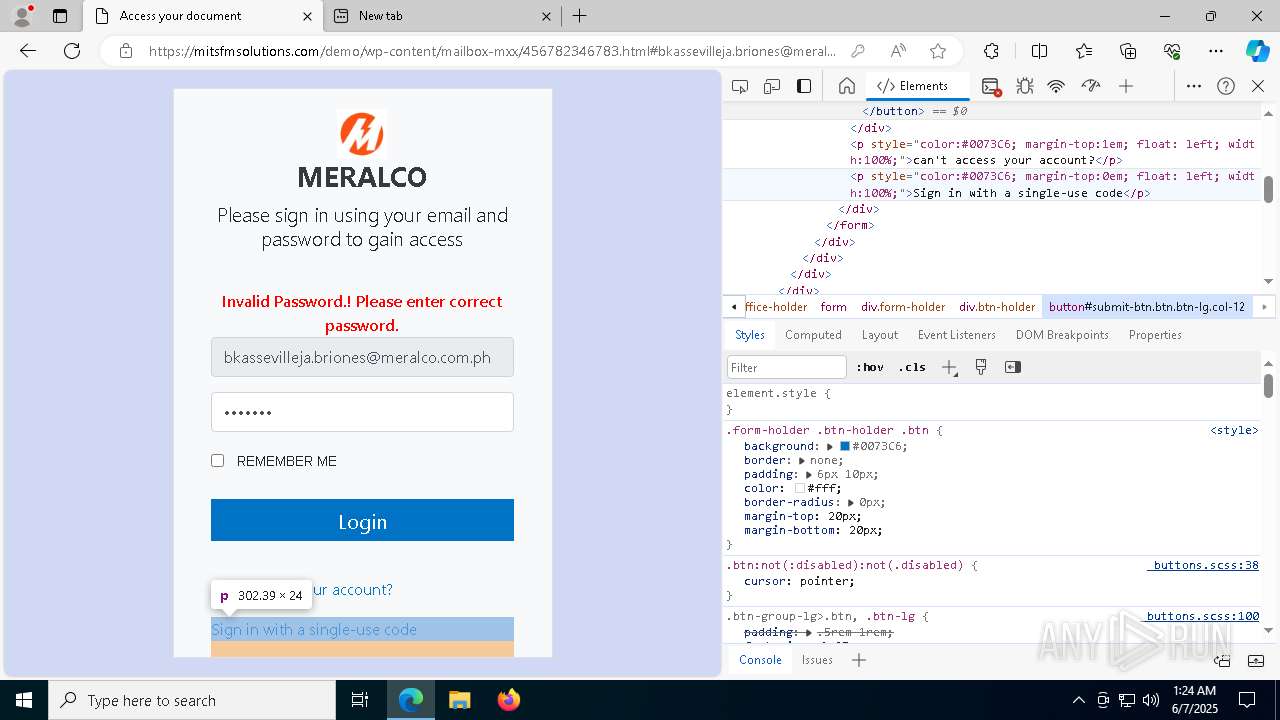The height and width of the screenshot is (720, 1280).
Task: Click the blue Login button
Action: (362, 520)
